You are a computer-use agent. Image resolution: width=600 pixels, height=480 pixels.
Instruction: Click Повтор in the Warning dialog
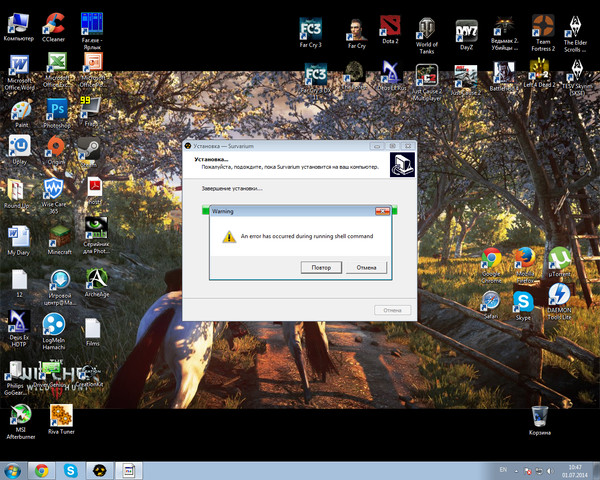(x=321, y=267)
